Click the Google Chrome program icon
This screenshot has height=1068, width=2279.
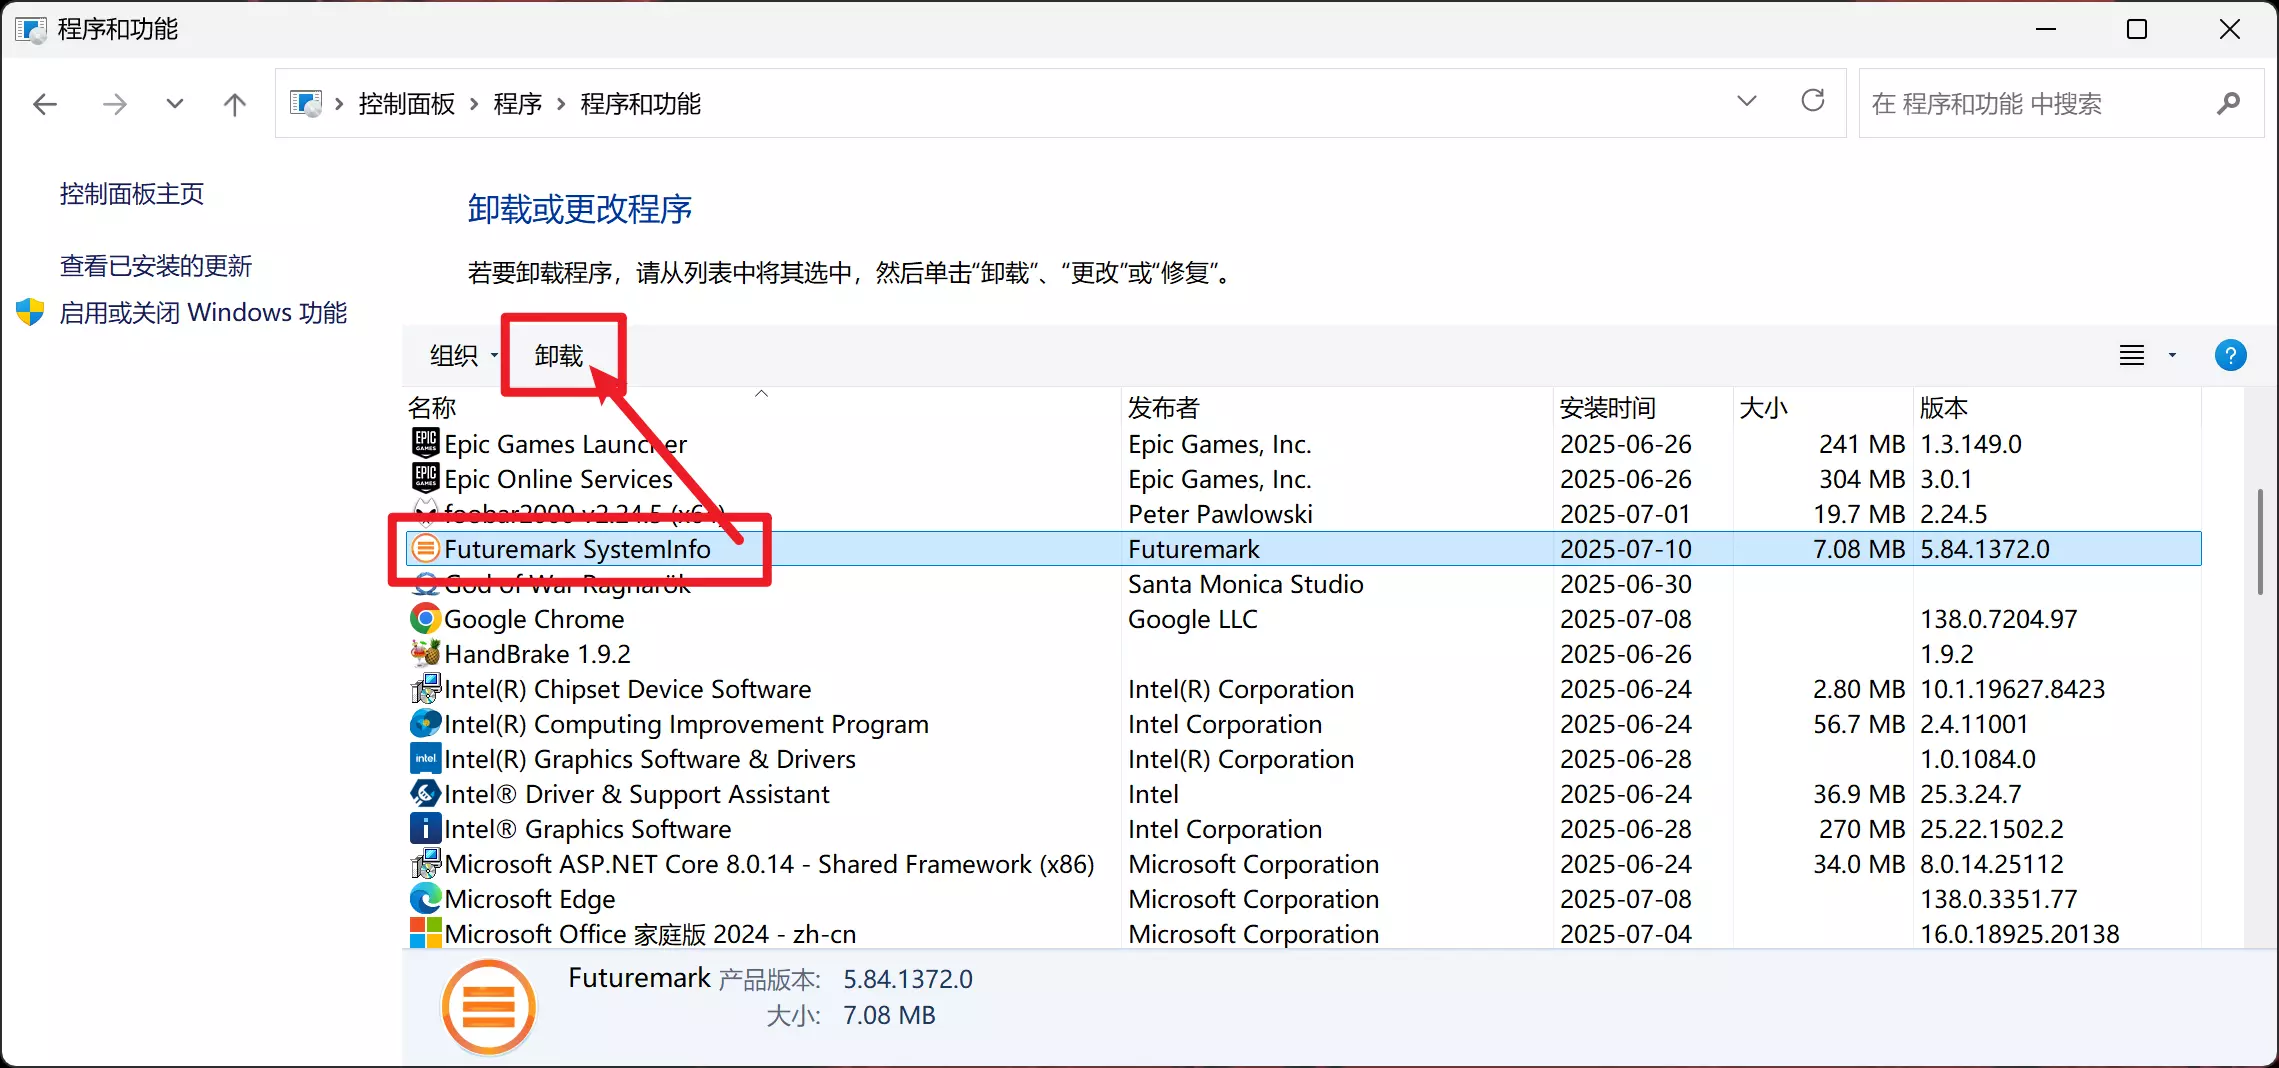tap(425, 619)
